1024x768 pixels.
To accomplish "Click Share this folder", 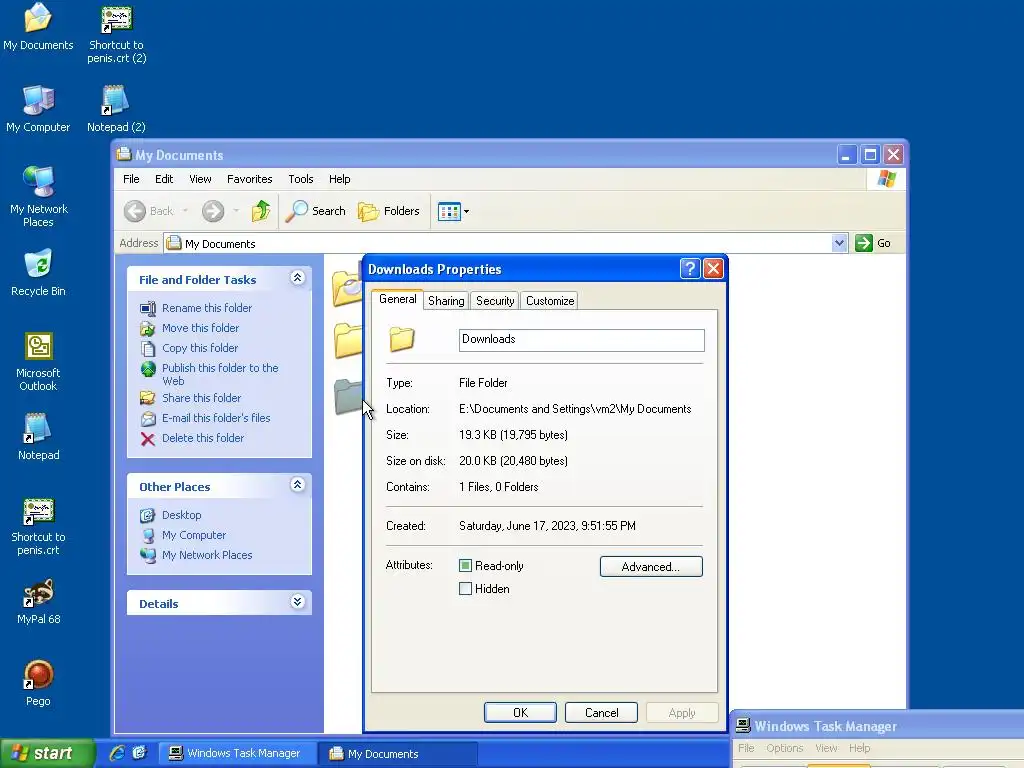I will click(x=201, y=398).
